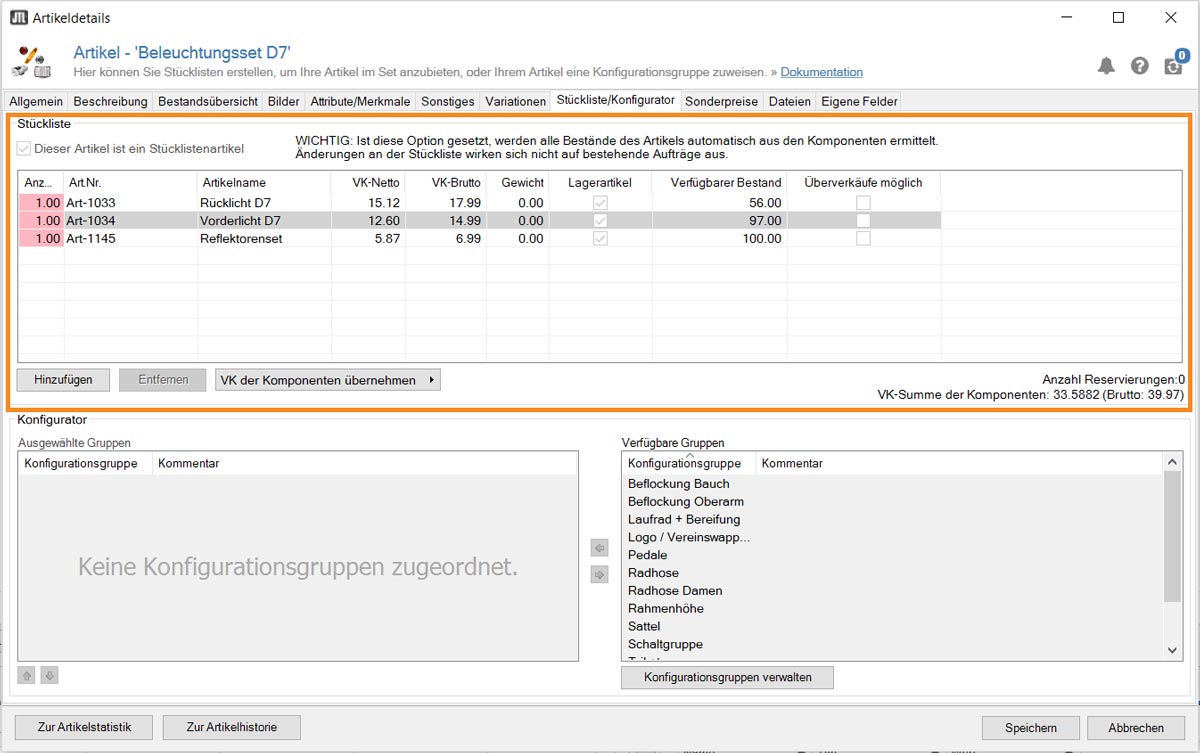This screenshot has height=753, width=1200.
Task: Click the Speichern button
Action: tap(1030, 728)
